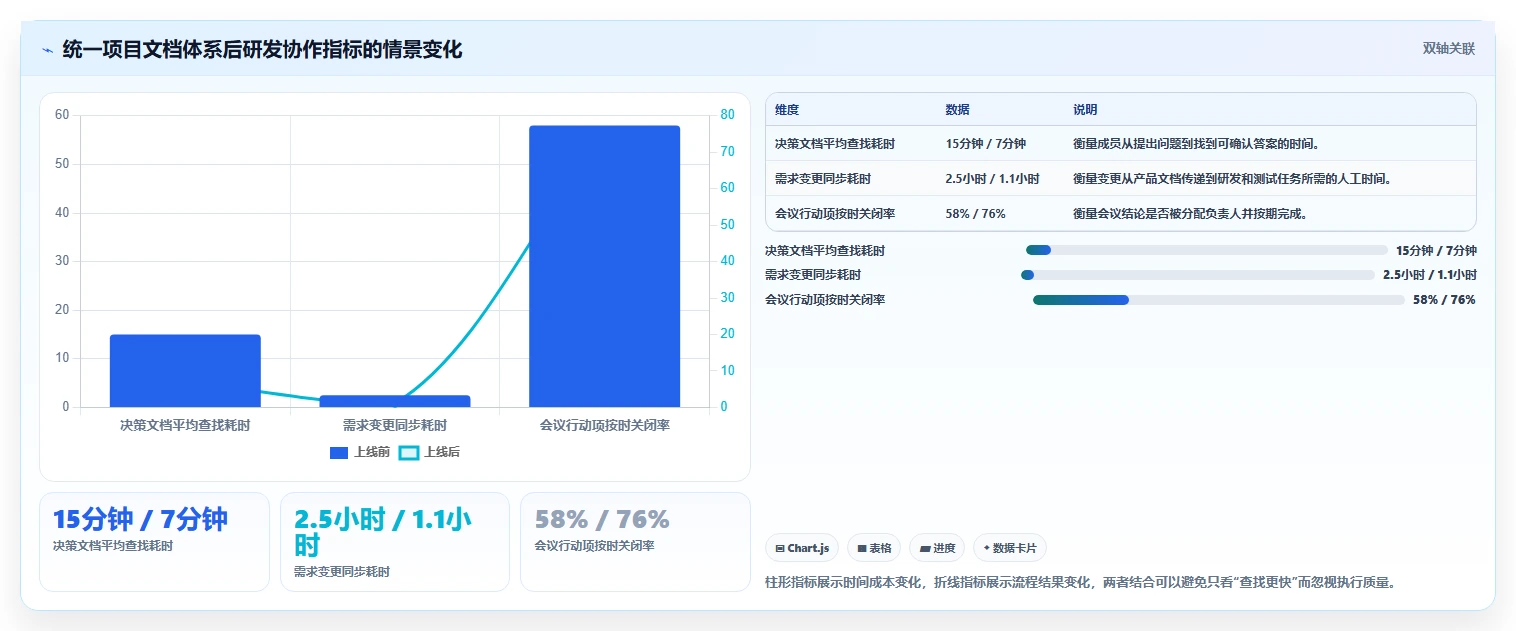Viewport: 1516px width, 631px height.
Task: Click the 会议行动项按时关闭率 table row label
Action: click(835, 214)
